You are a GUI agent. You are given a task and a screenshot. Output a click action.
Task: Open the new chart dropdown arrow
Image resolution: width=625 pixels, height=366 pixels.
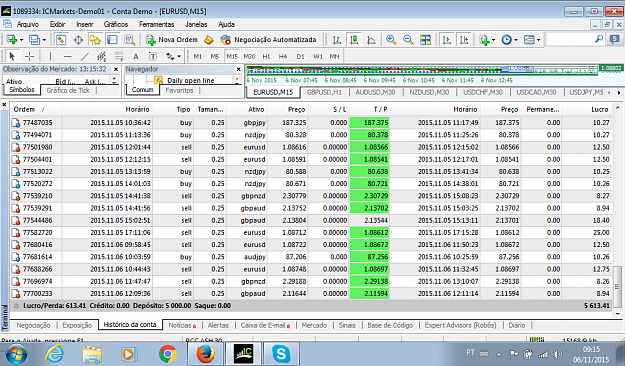tap(22, 40)
